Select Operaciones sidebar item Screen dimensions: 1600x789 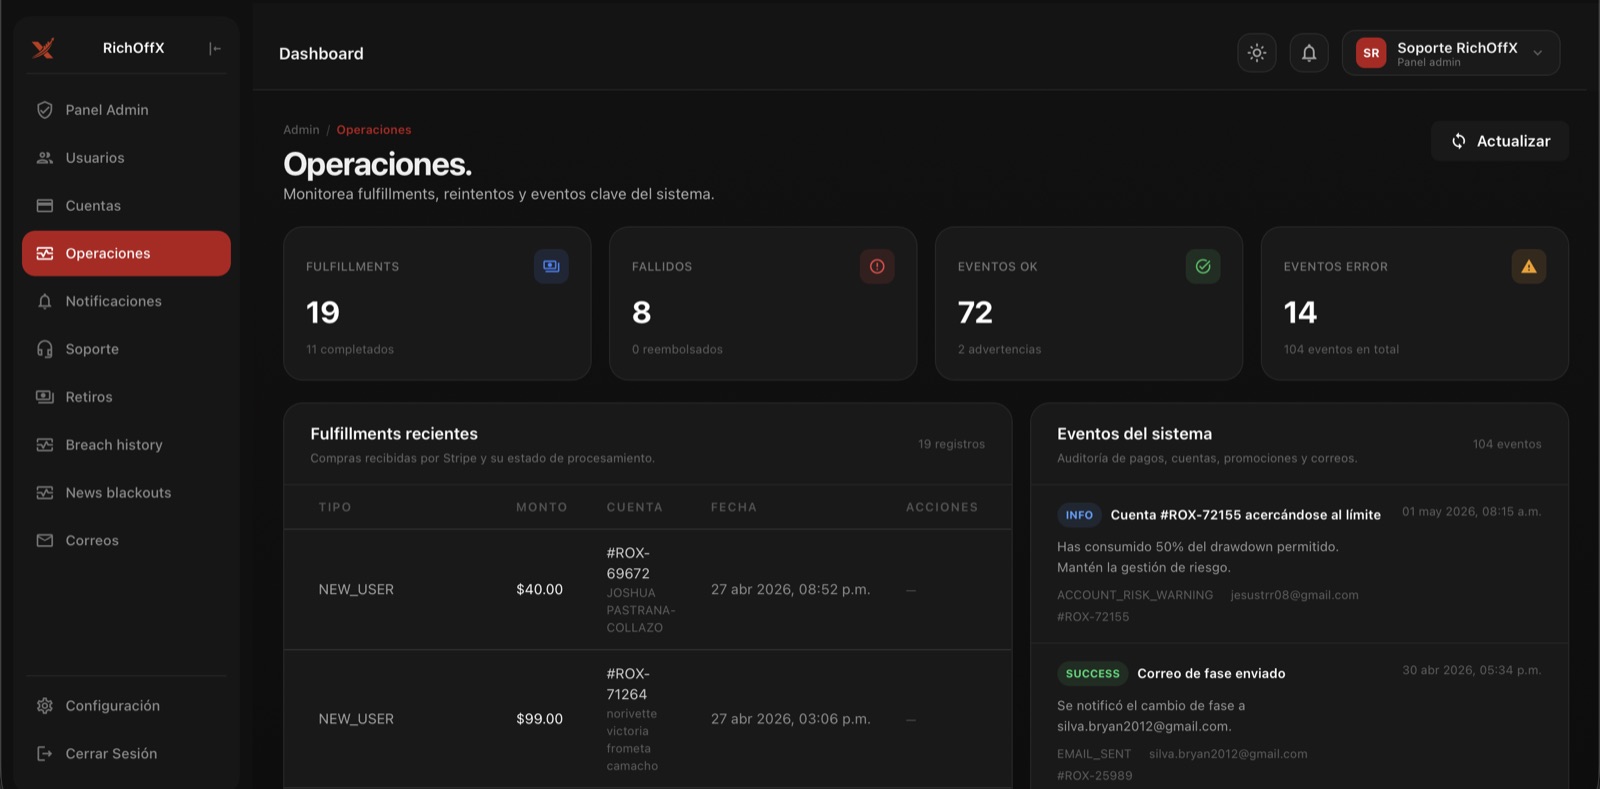pos(126,254)
